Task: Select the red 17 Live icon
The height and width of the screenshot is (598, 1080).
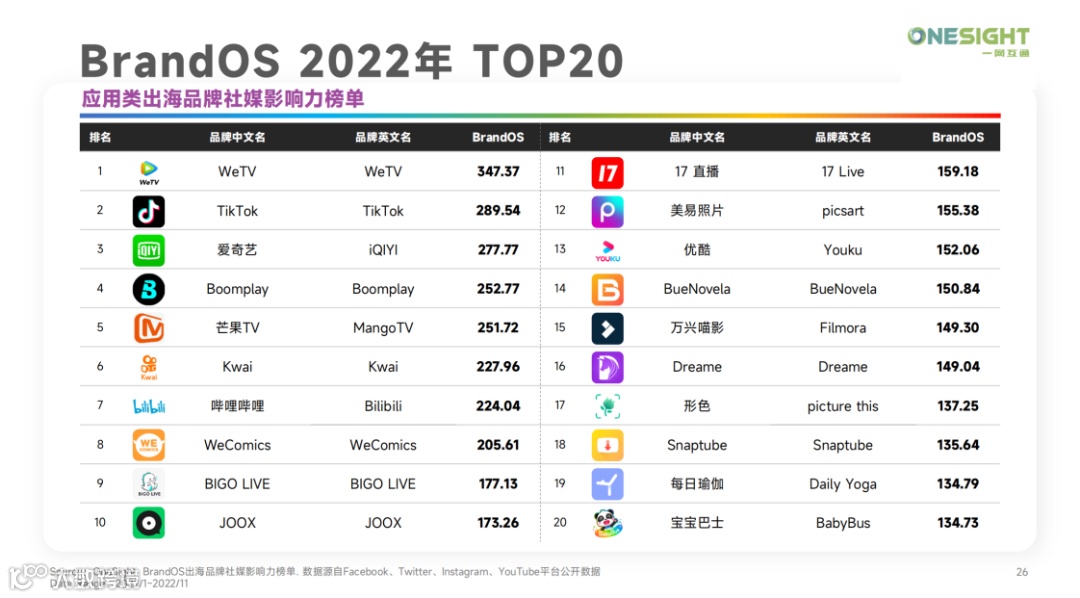Action: pos(608,173)
